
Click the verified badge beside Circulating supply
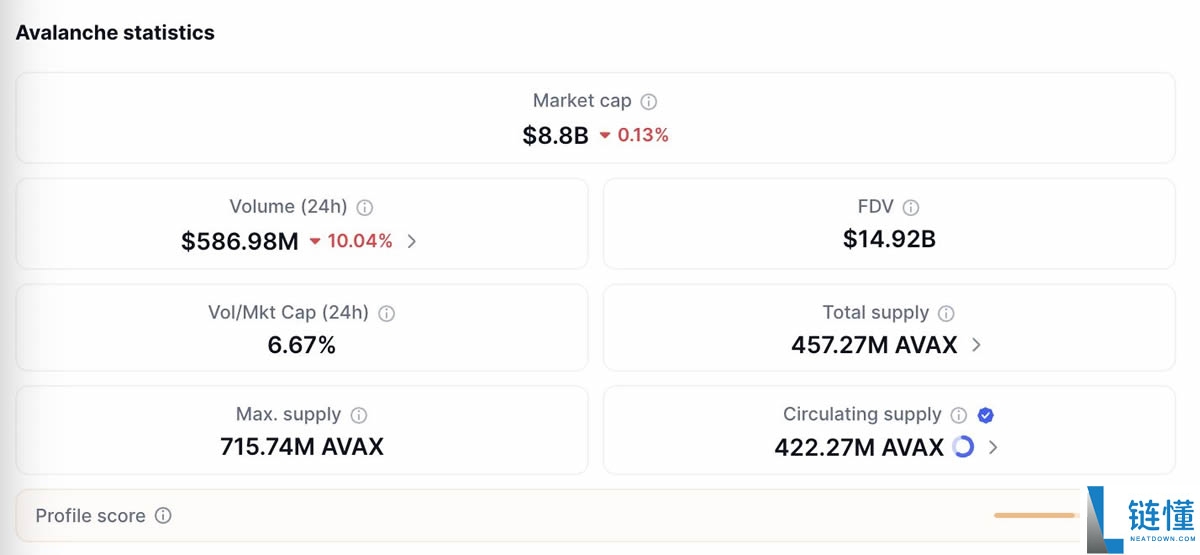point(985,415)
